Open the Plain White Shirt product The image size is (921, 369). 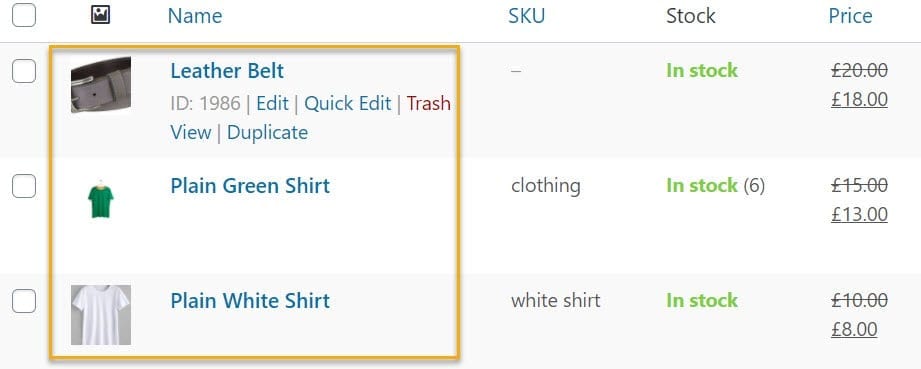click(x=250, y=301)
